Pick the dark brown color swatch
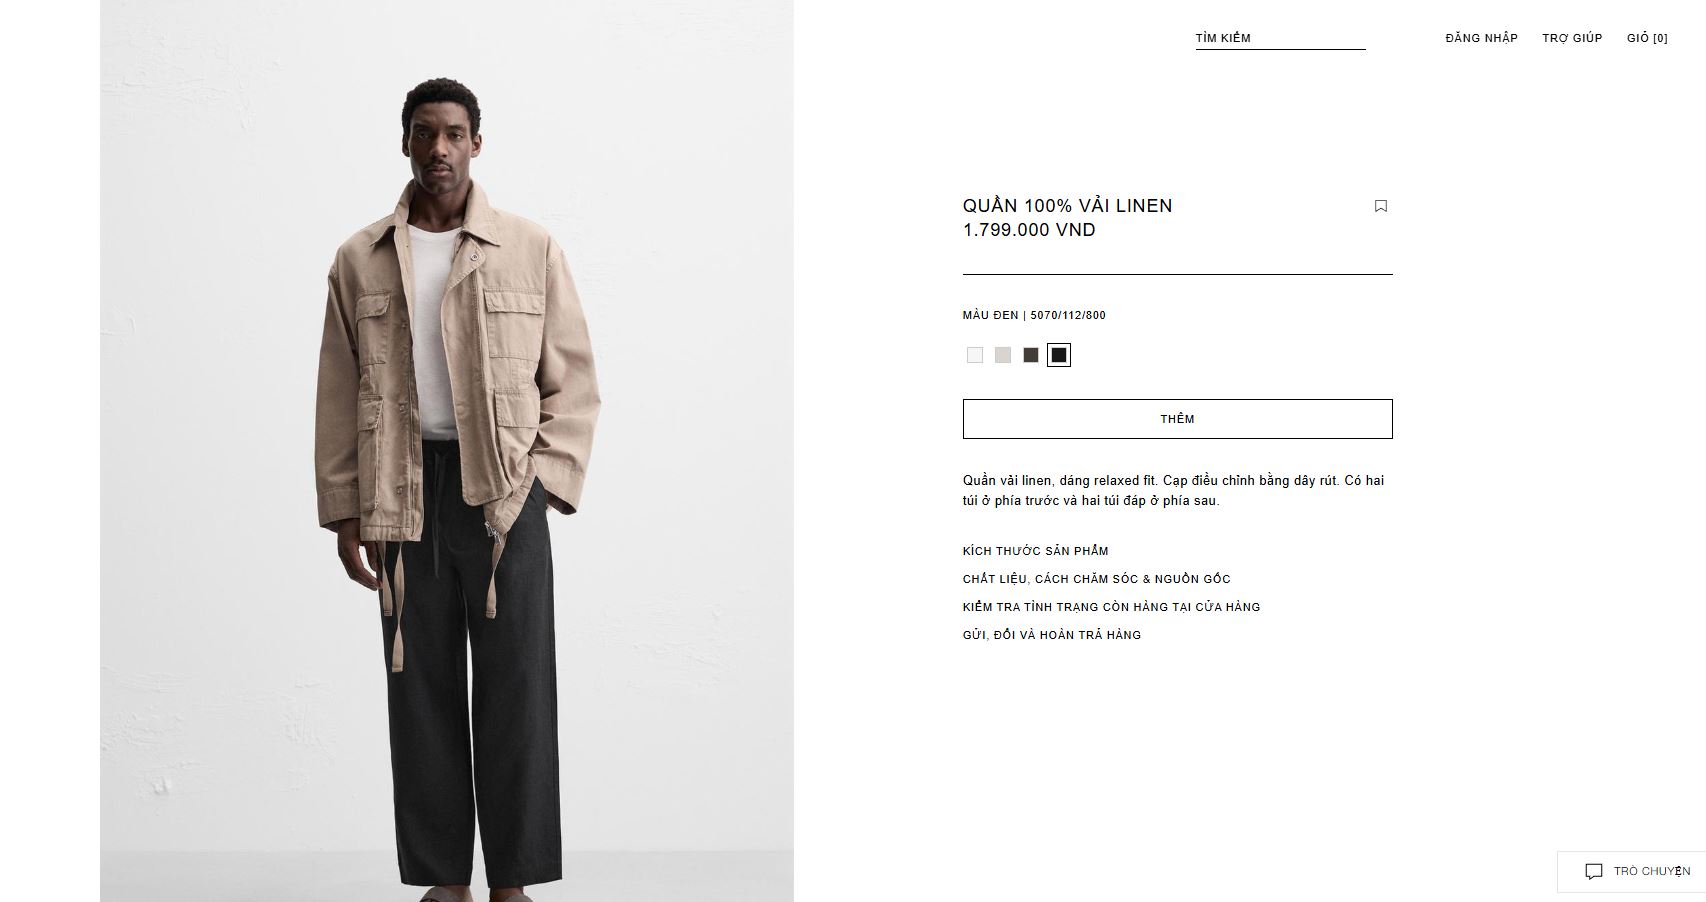Image resolution: width=1706 pixels, height=902 pixels. pos(1031,355)
